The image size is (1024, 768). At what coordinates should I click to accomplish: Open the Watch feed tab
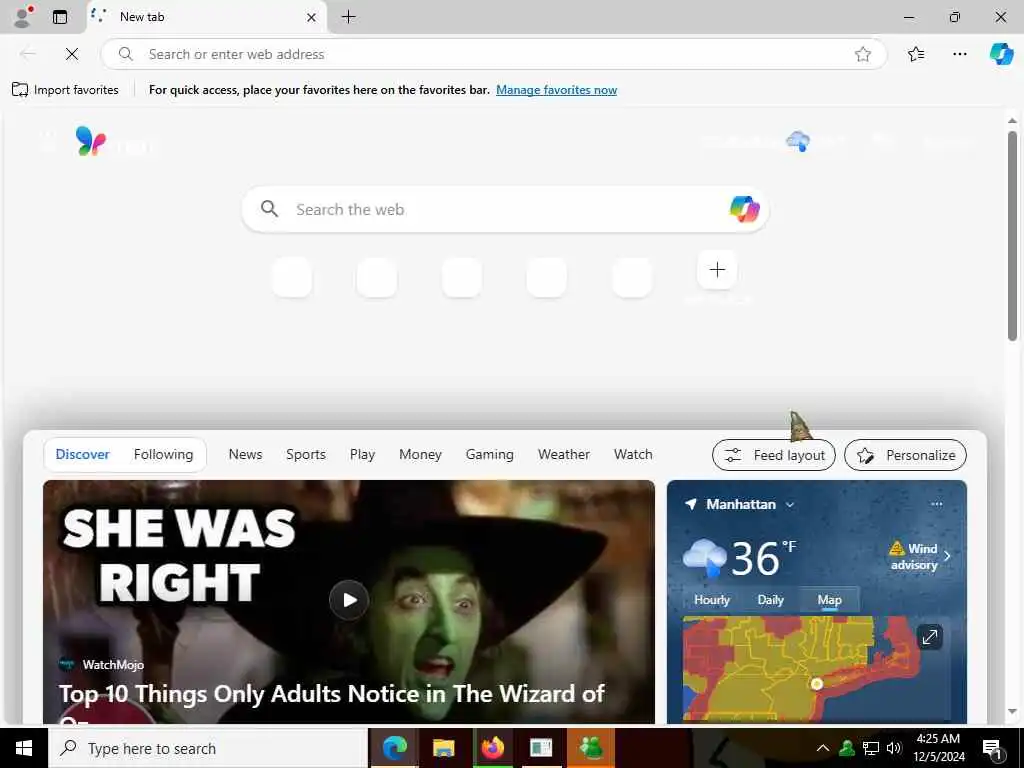[x=633, y=455]
